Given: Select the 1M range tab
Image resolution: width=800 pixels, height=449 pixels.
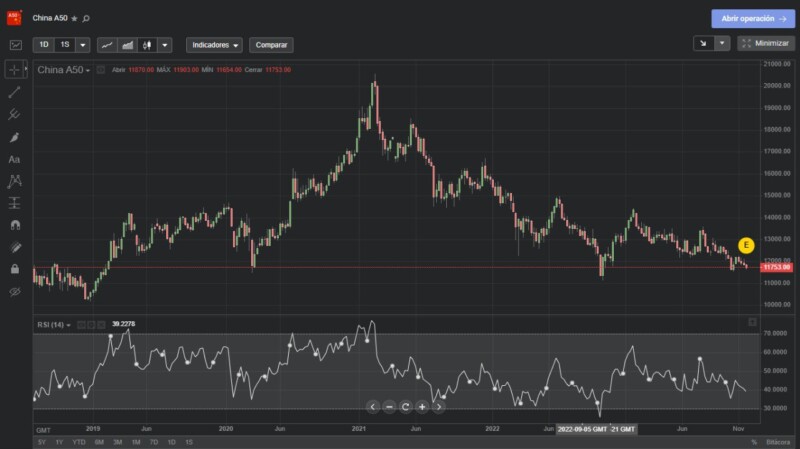Looking at the screenshot, I should click(136, 442).
